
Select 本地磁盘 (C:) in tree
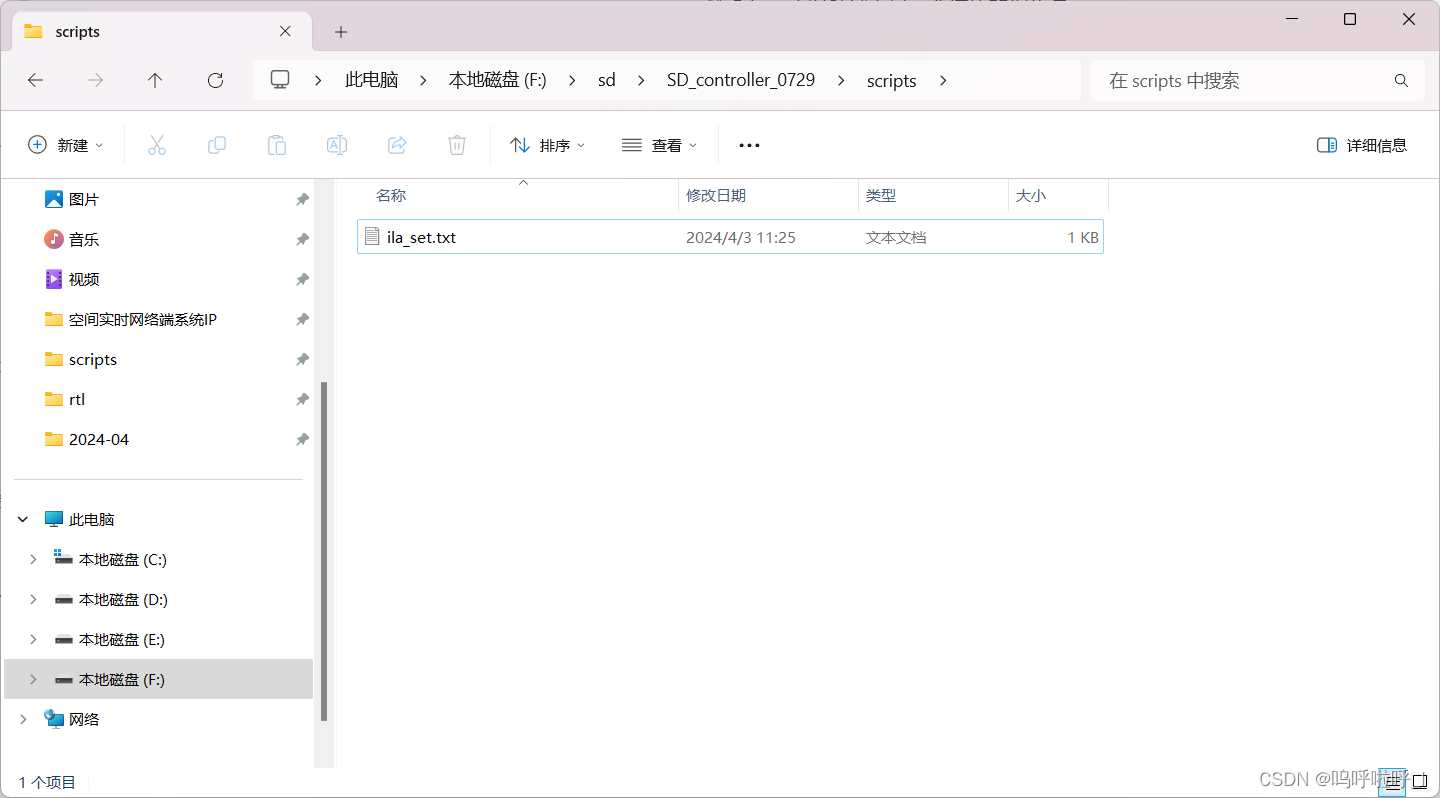tap(123, 560)
